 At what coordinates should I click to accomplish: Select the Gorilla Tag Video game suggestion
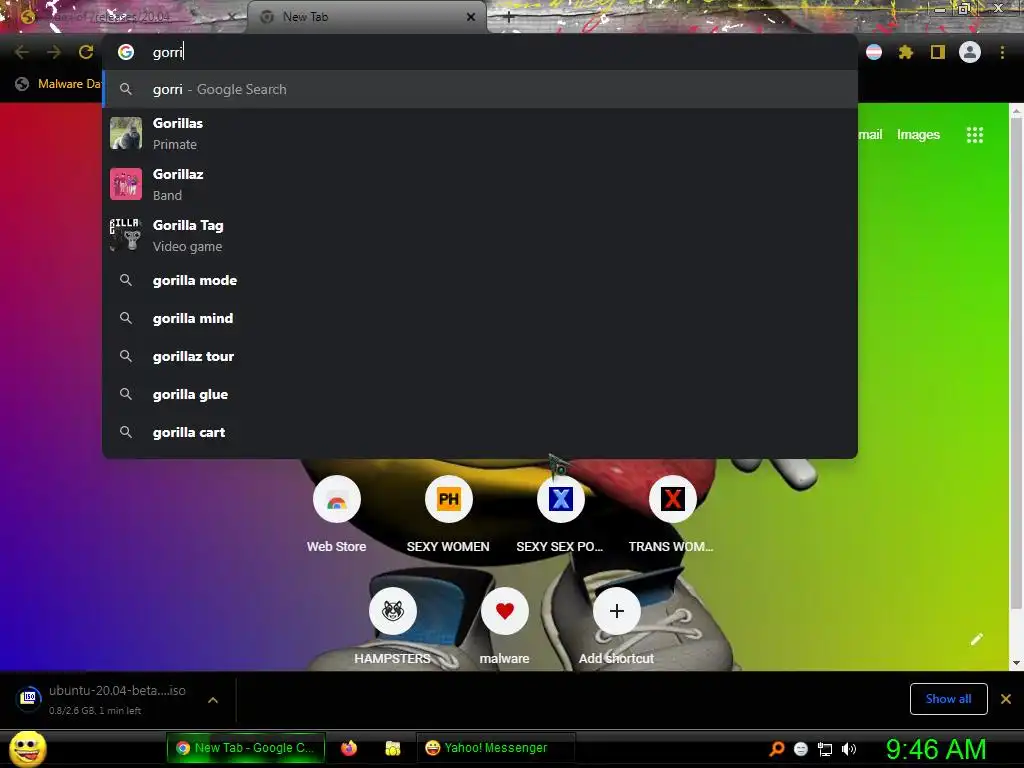(x=480, y=236)
